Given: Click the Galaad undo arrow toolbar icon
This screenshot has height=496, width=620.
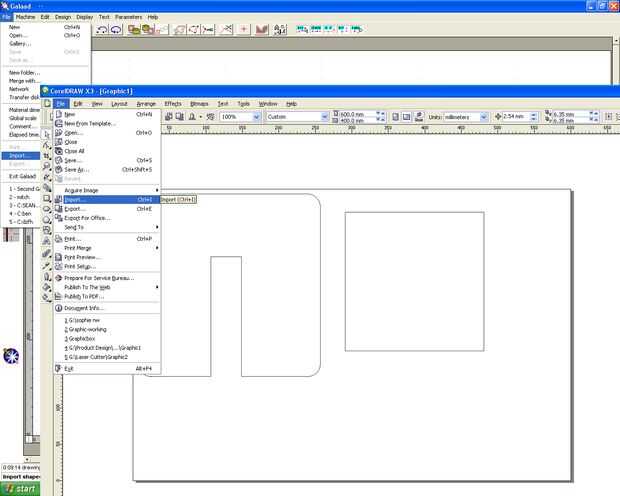Looking at the screenshot, I should coord(102,29).
